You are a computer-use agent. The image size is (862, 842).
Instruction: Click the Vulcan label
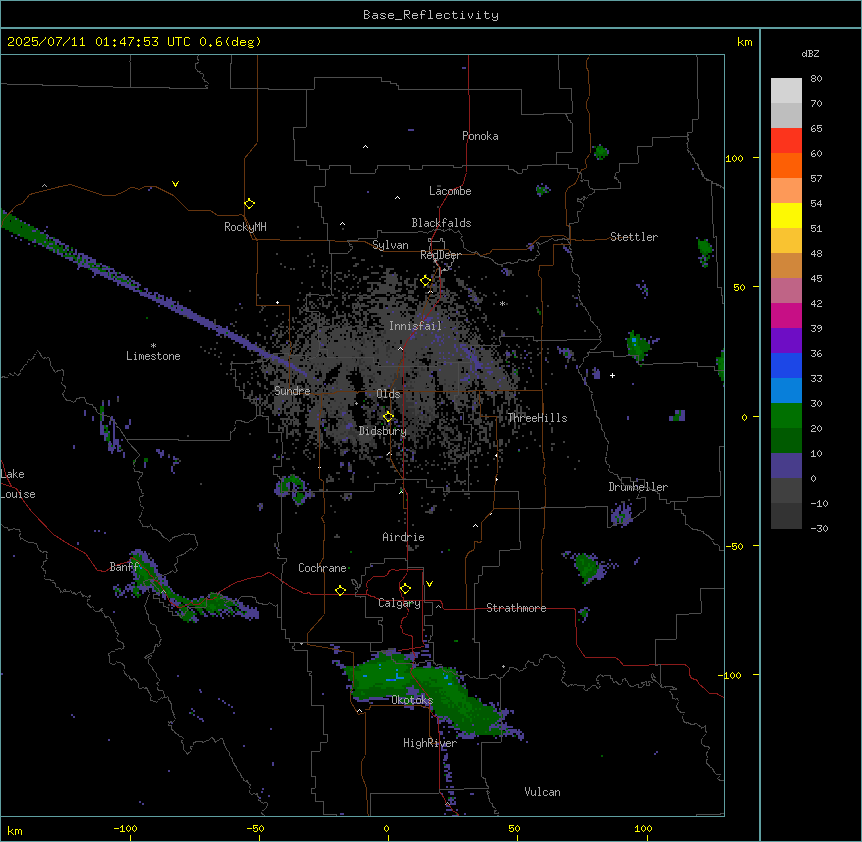click(542, 792)
